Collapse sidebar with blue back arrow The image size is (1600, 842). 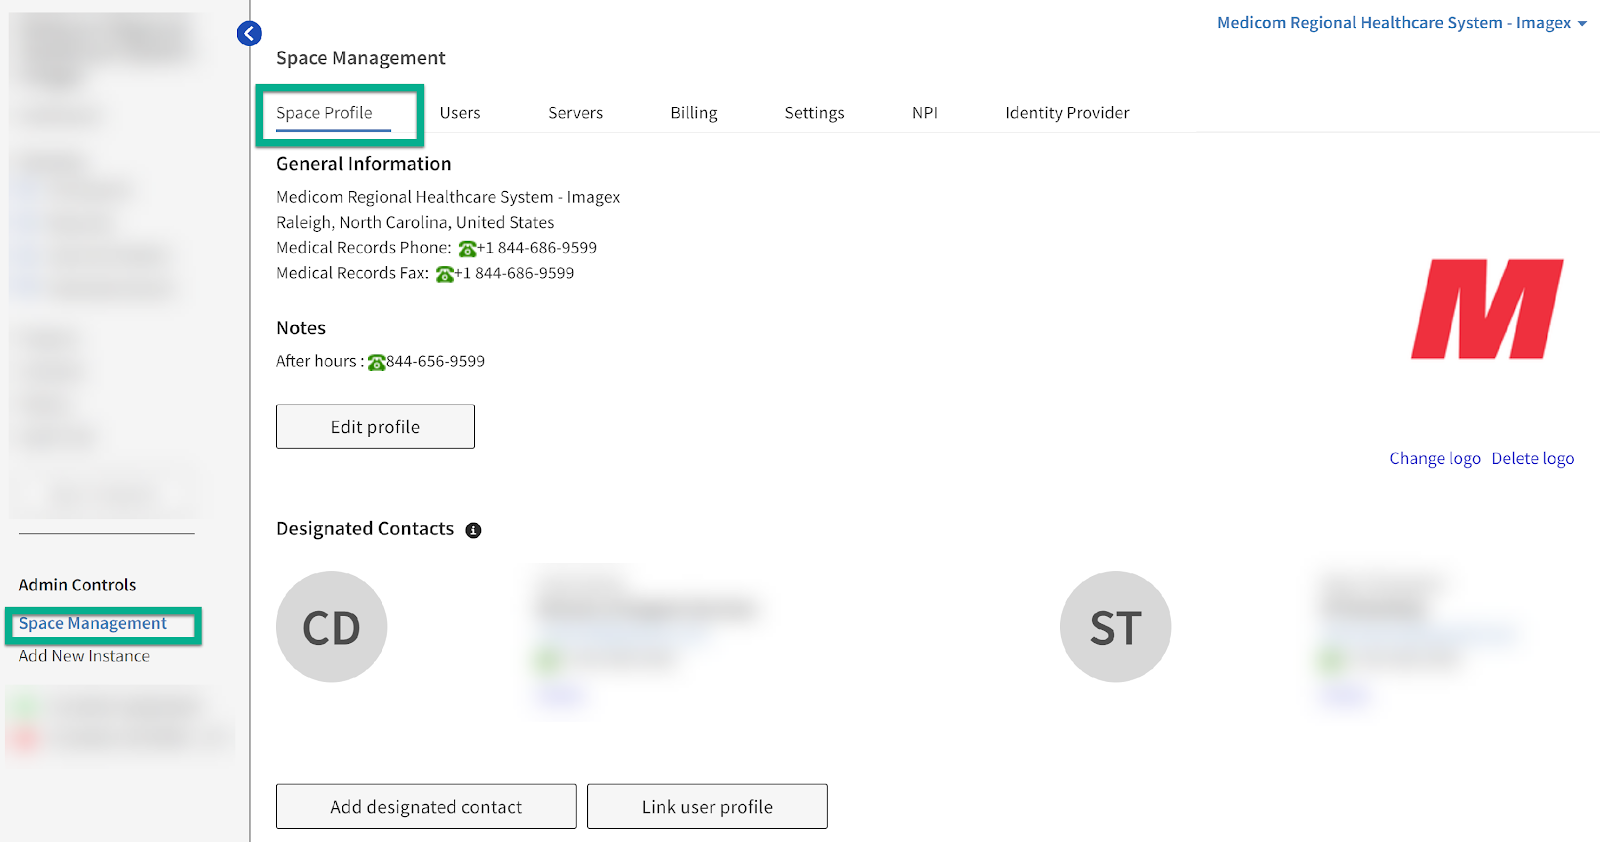pyautogui.click(x=249, y=34)
